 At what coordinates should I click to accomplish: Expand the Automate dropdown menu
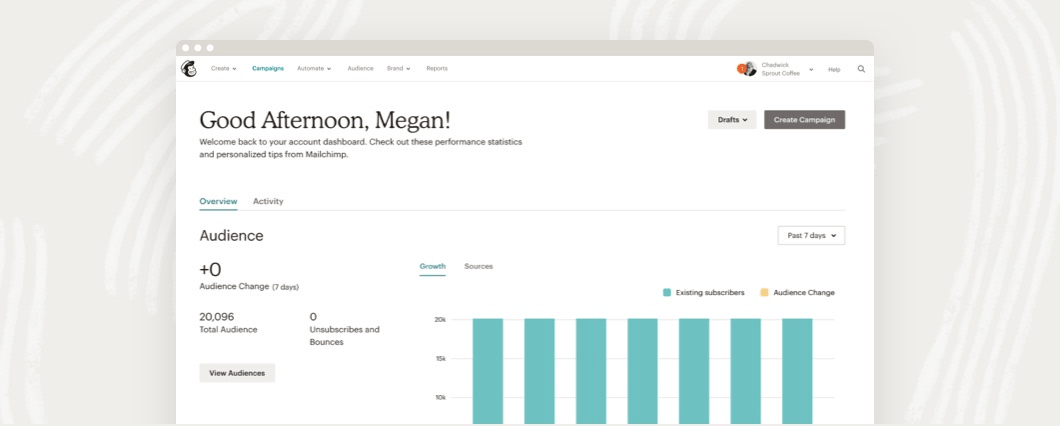(314, 69)
